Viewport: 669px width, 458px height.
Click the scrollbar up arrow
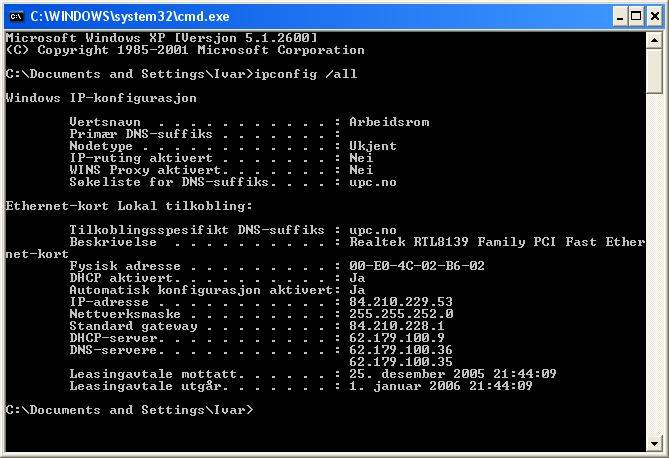click(x=654, y=41)
